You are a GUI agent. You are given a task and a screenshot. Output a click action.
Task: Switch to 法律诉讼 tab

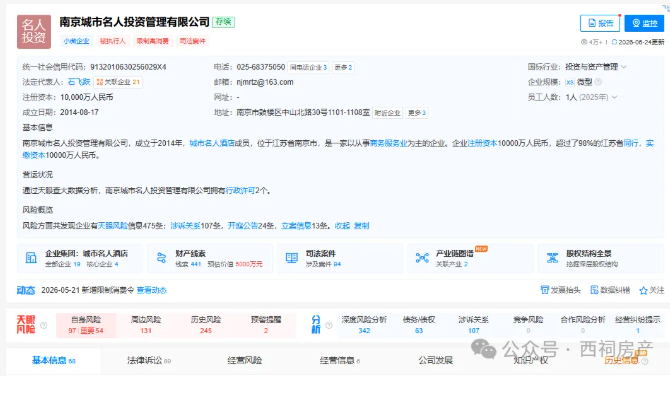(149, 361)
